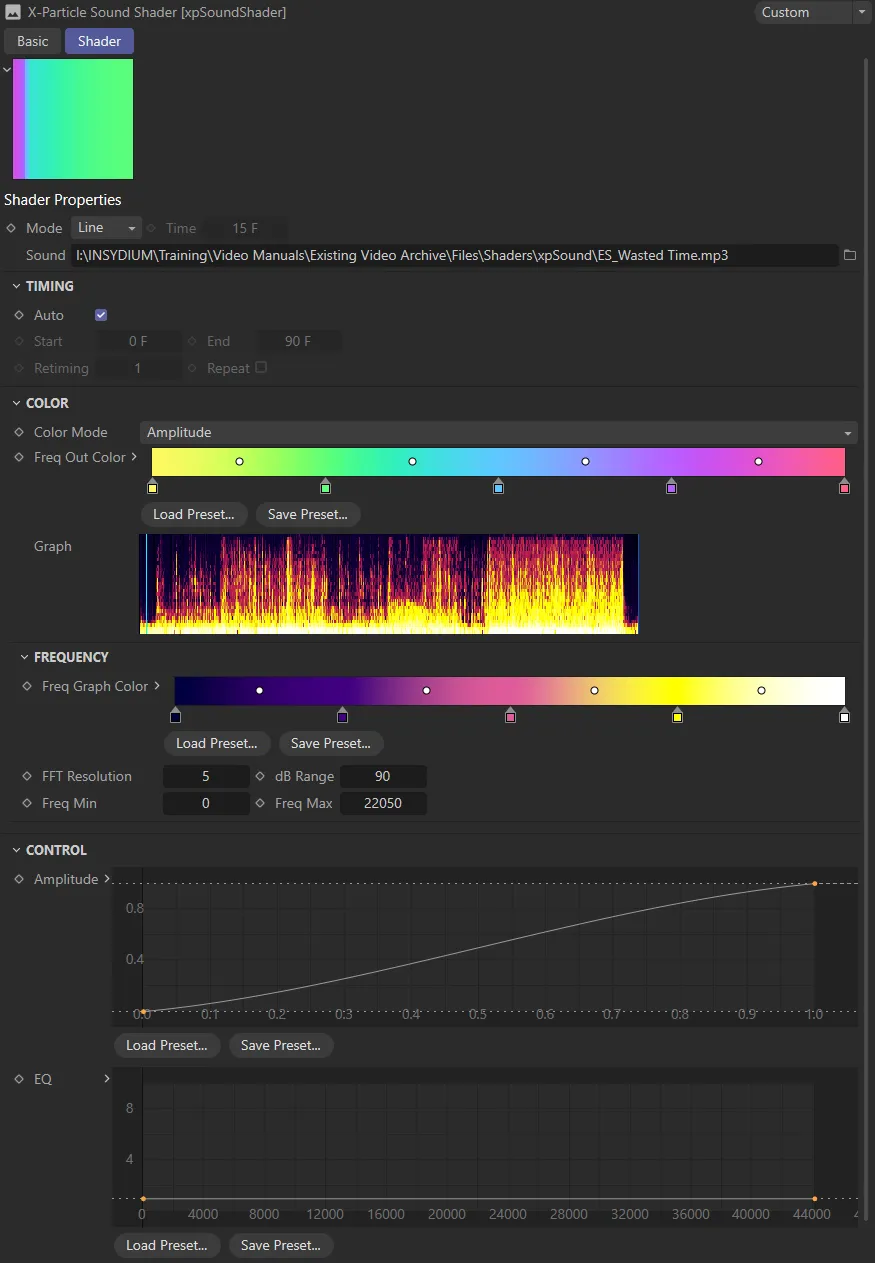Click the keyframe diamond next to Auto
Viewport: 875px width, 1263px height.
[x=20, y=314]
